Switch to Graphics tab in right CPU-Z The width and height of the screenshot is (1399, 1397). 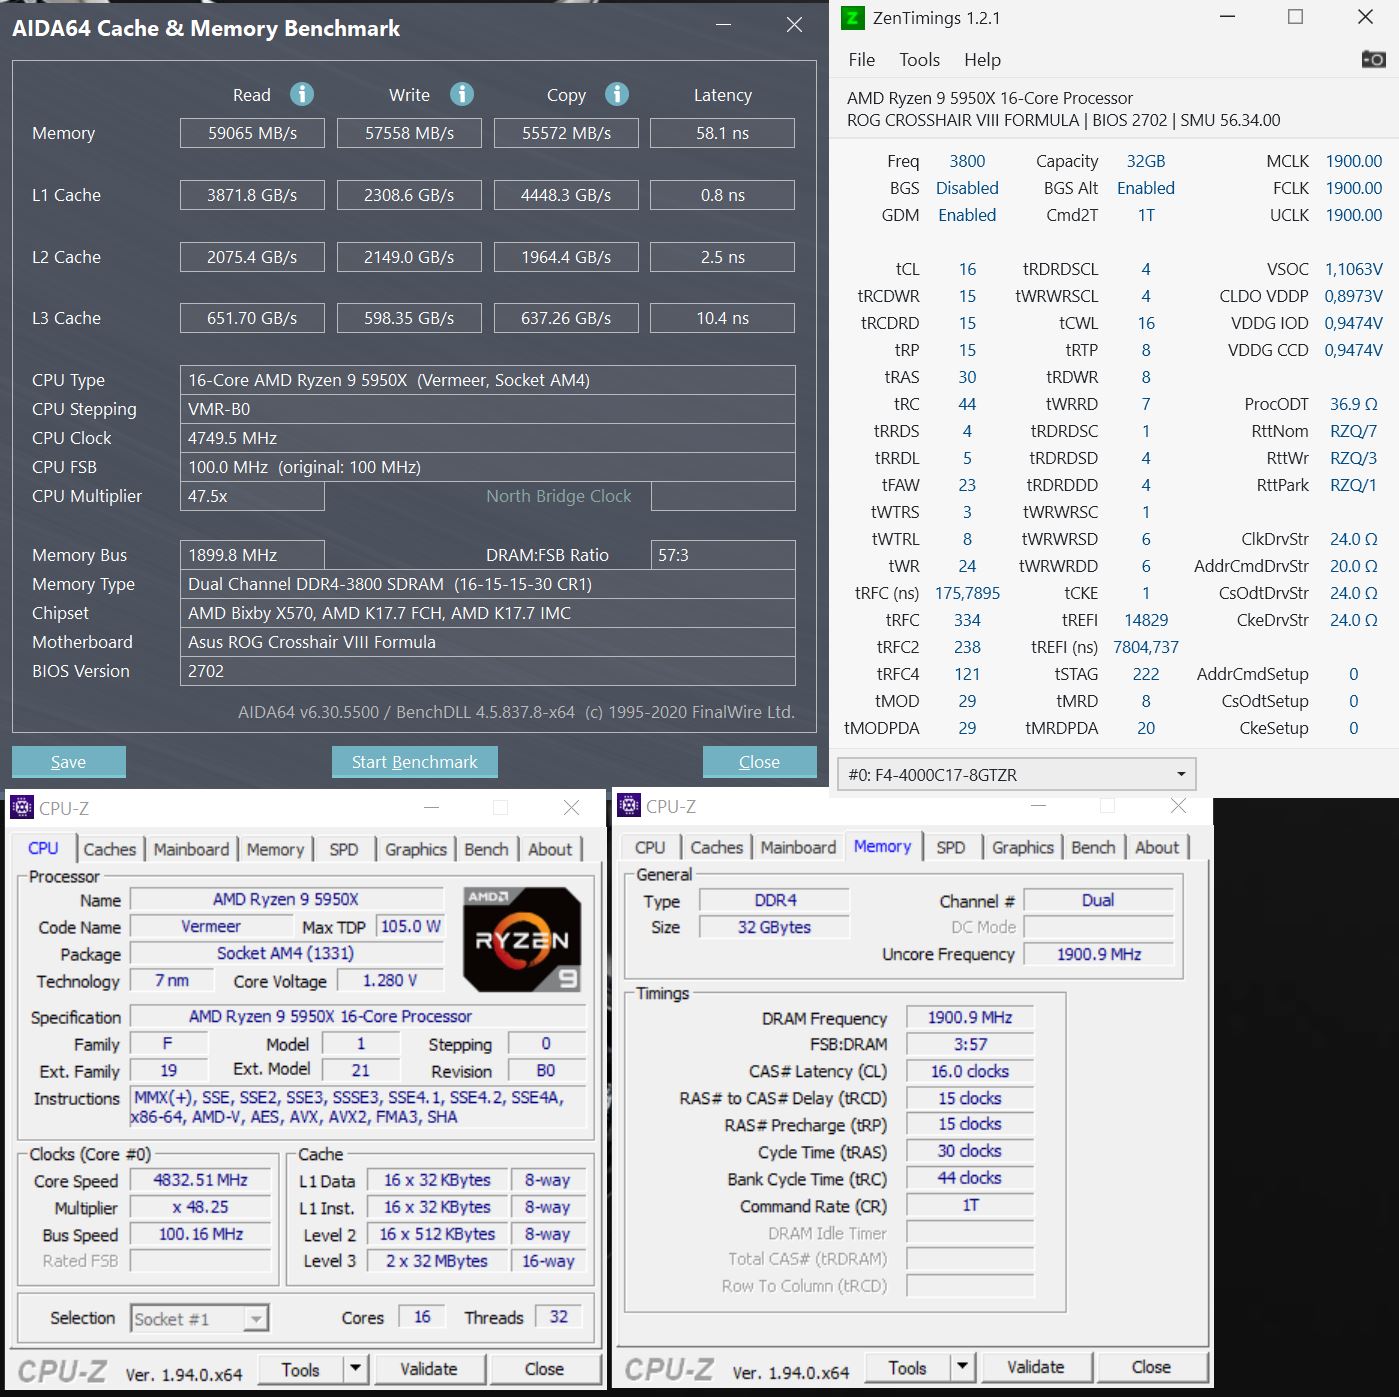[x=1023, y=847]
